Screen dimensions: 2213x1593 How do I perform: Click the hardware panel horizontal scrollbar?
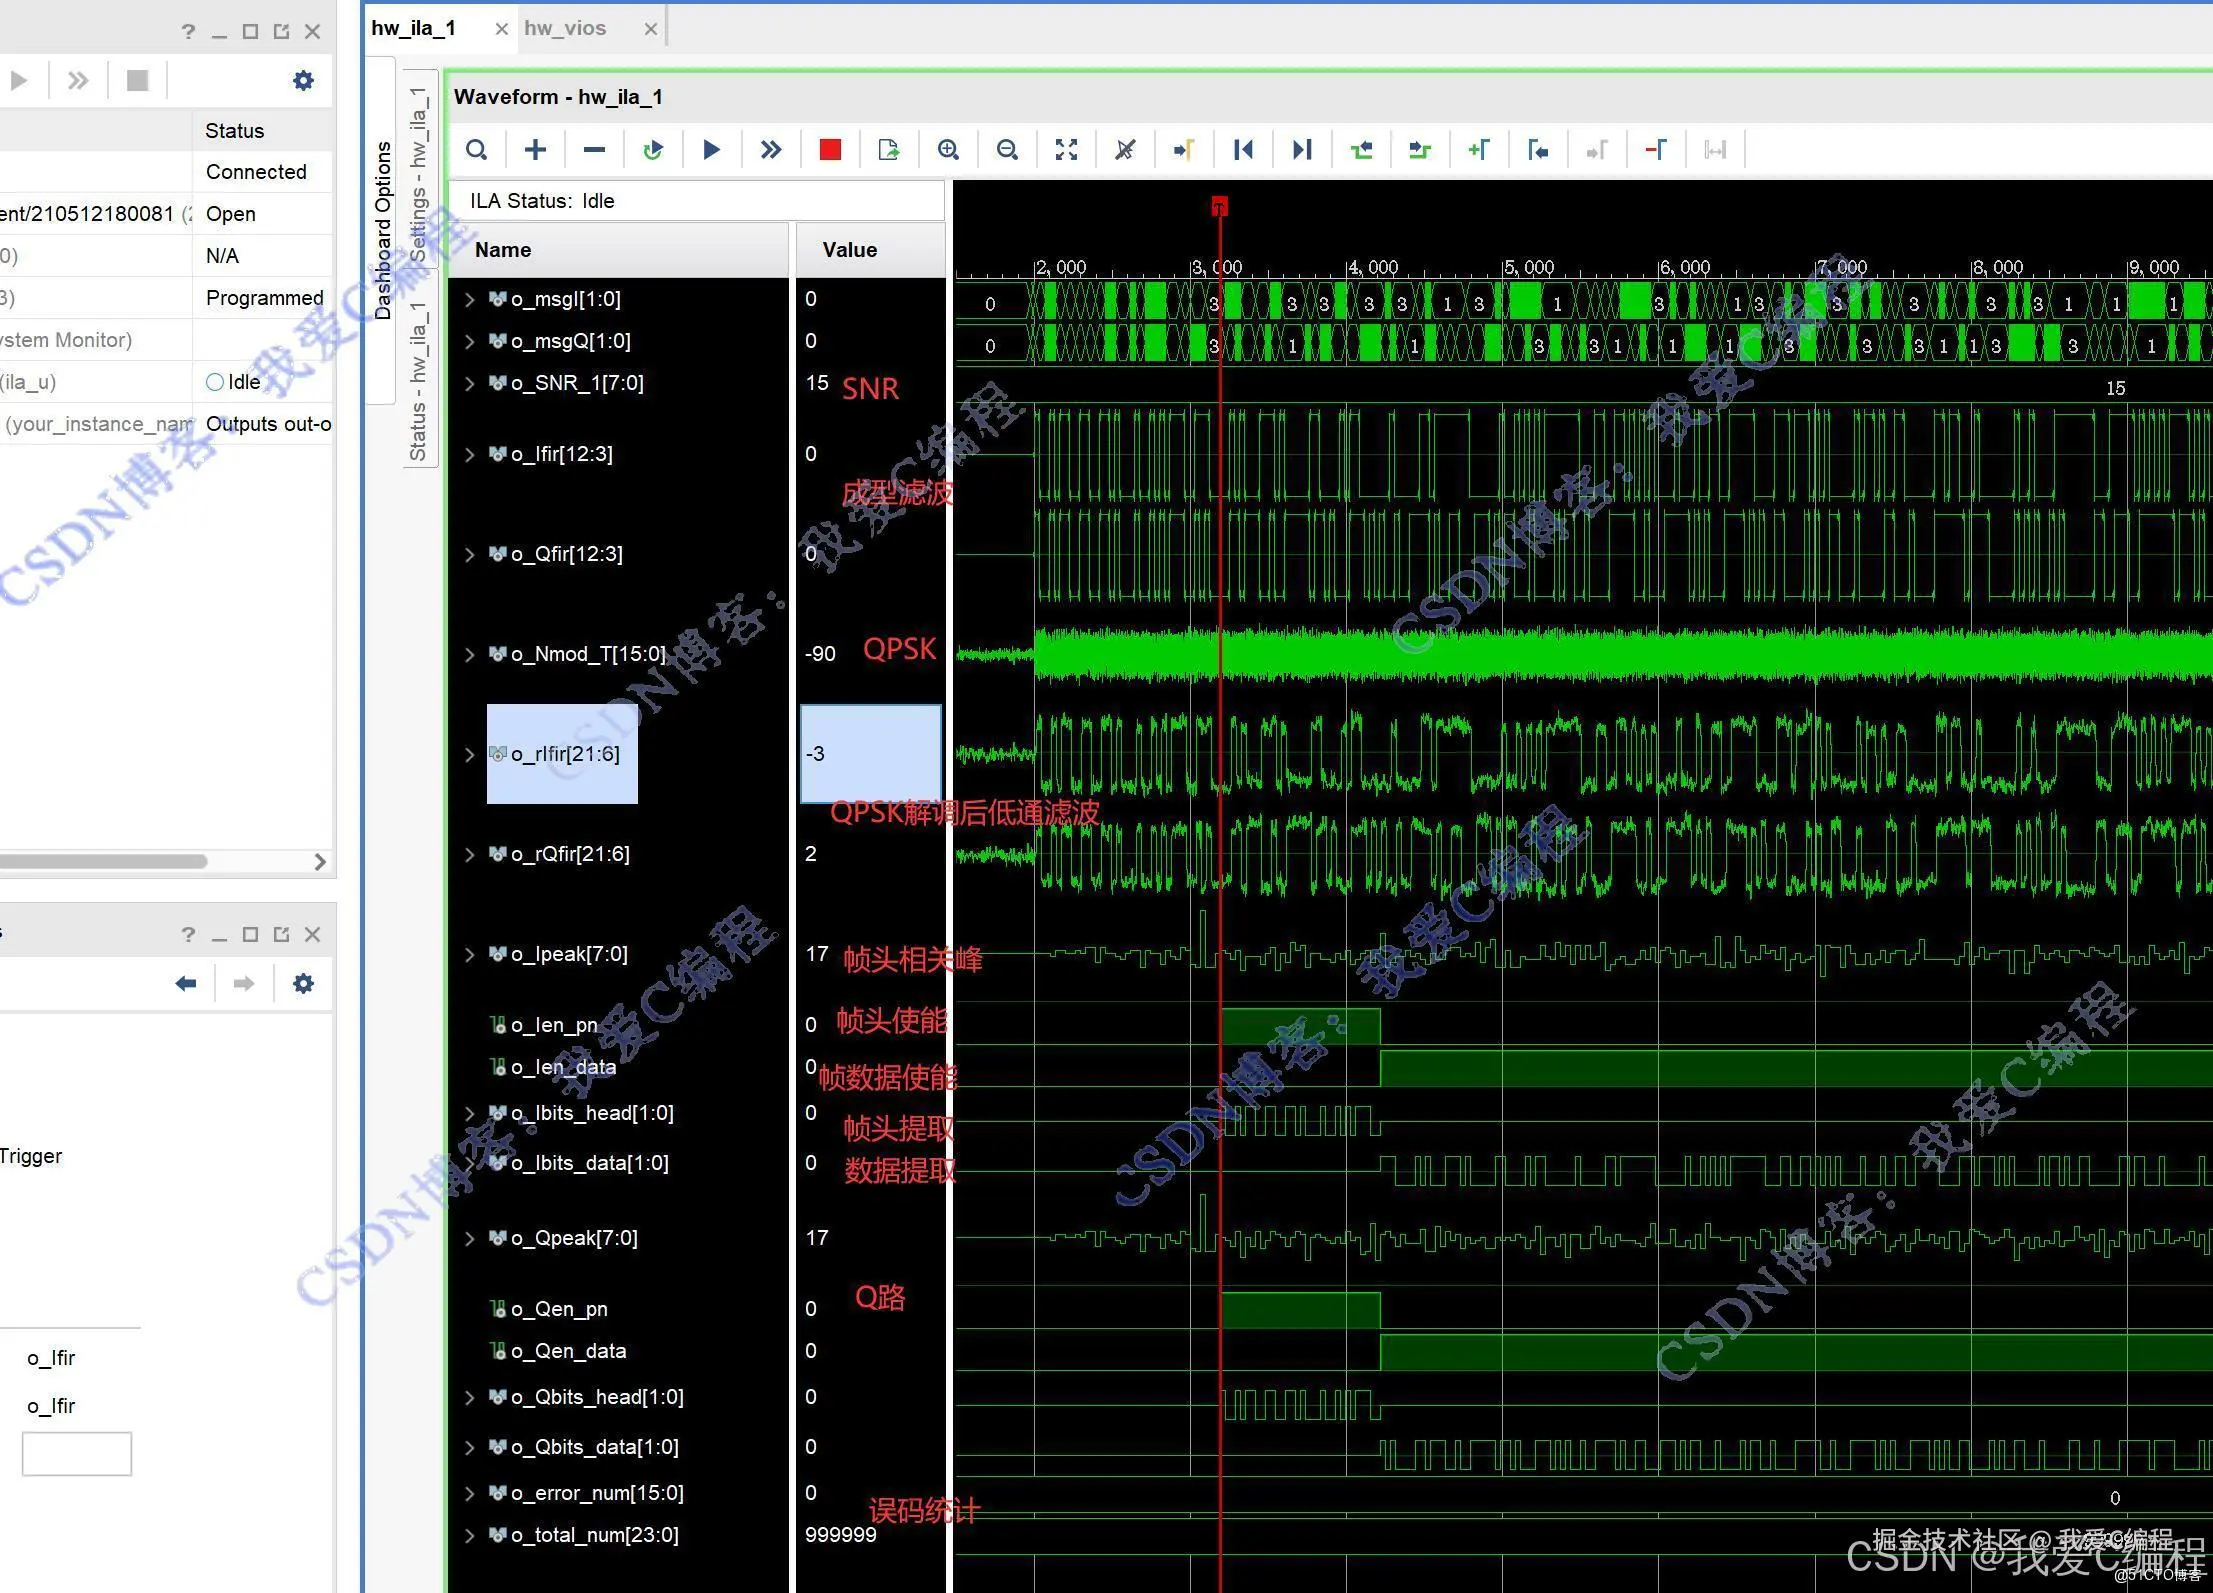(x=105, y=861)
